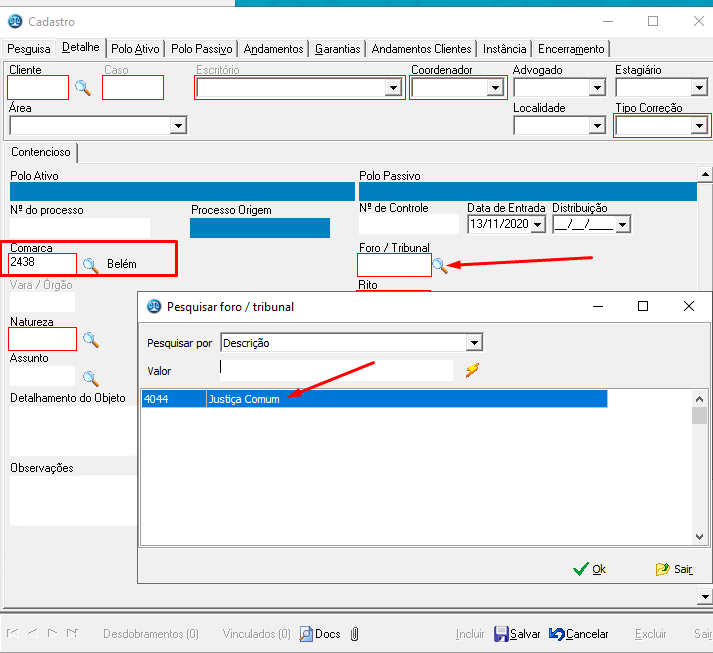The height and width of the screenshot is (653, 713).
Task: Go to the first record navigation arrow
Action: [13, 633]
